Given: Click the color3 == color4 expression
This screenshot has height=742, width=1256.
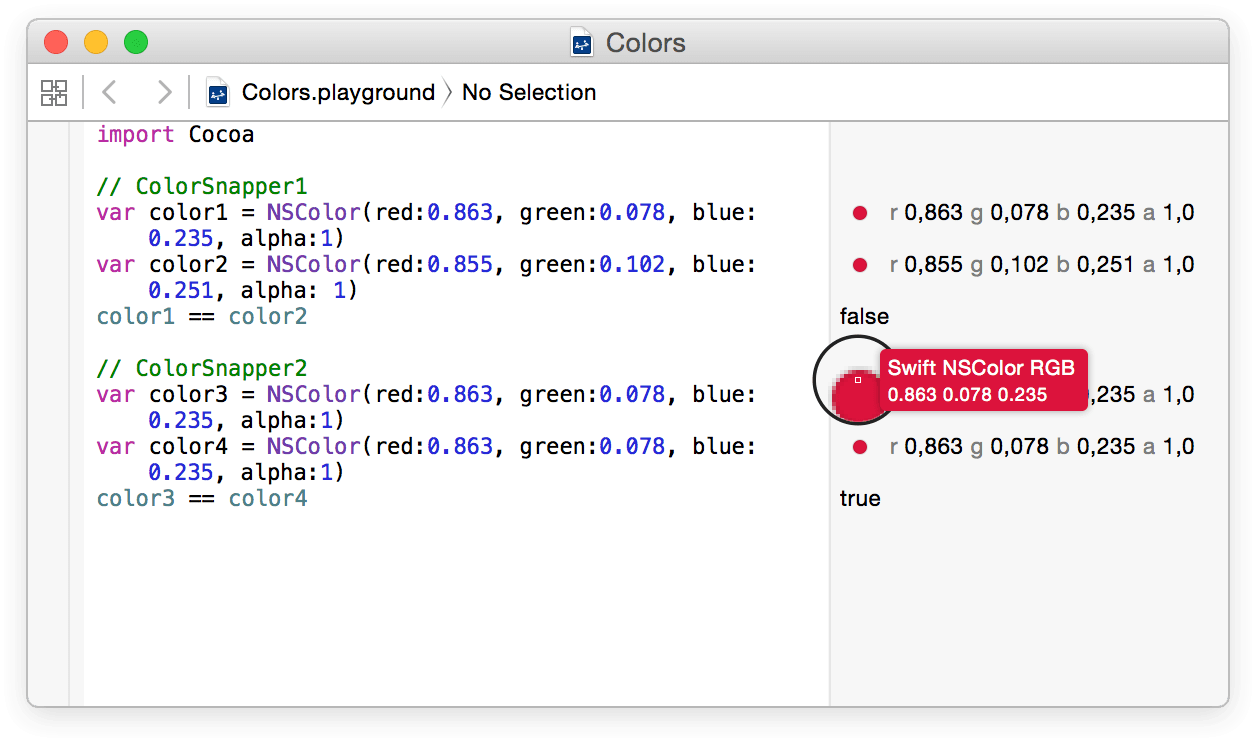Looking at the screenshot, I should pyautogui.click(x=202, y=499).
